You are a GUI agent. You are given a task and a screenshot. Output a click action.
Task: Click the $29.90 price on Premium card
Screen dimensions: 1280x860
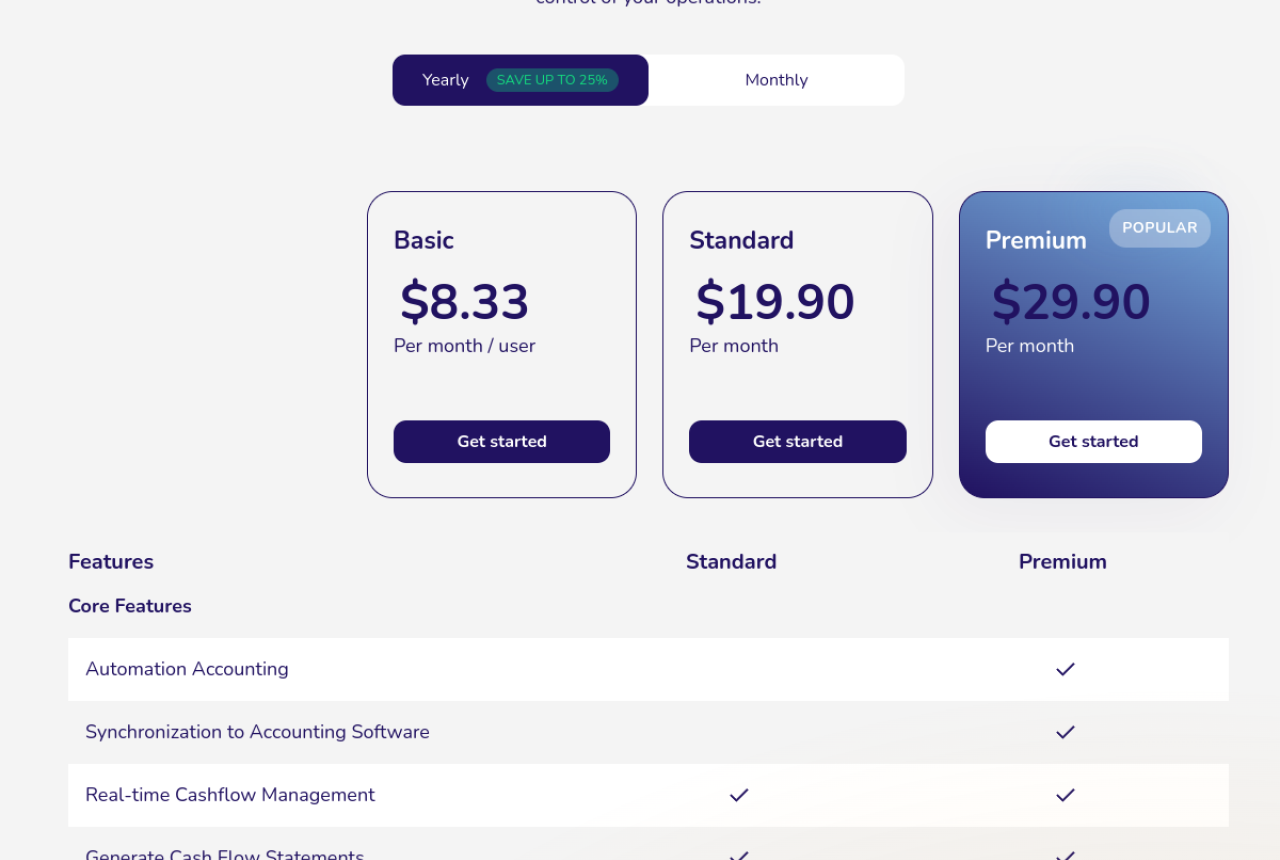(x=1070, y=302)
